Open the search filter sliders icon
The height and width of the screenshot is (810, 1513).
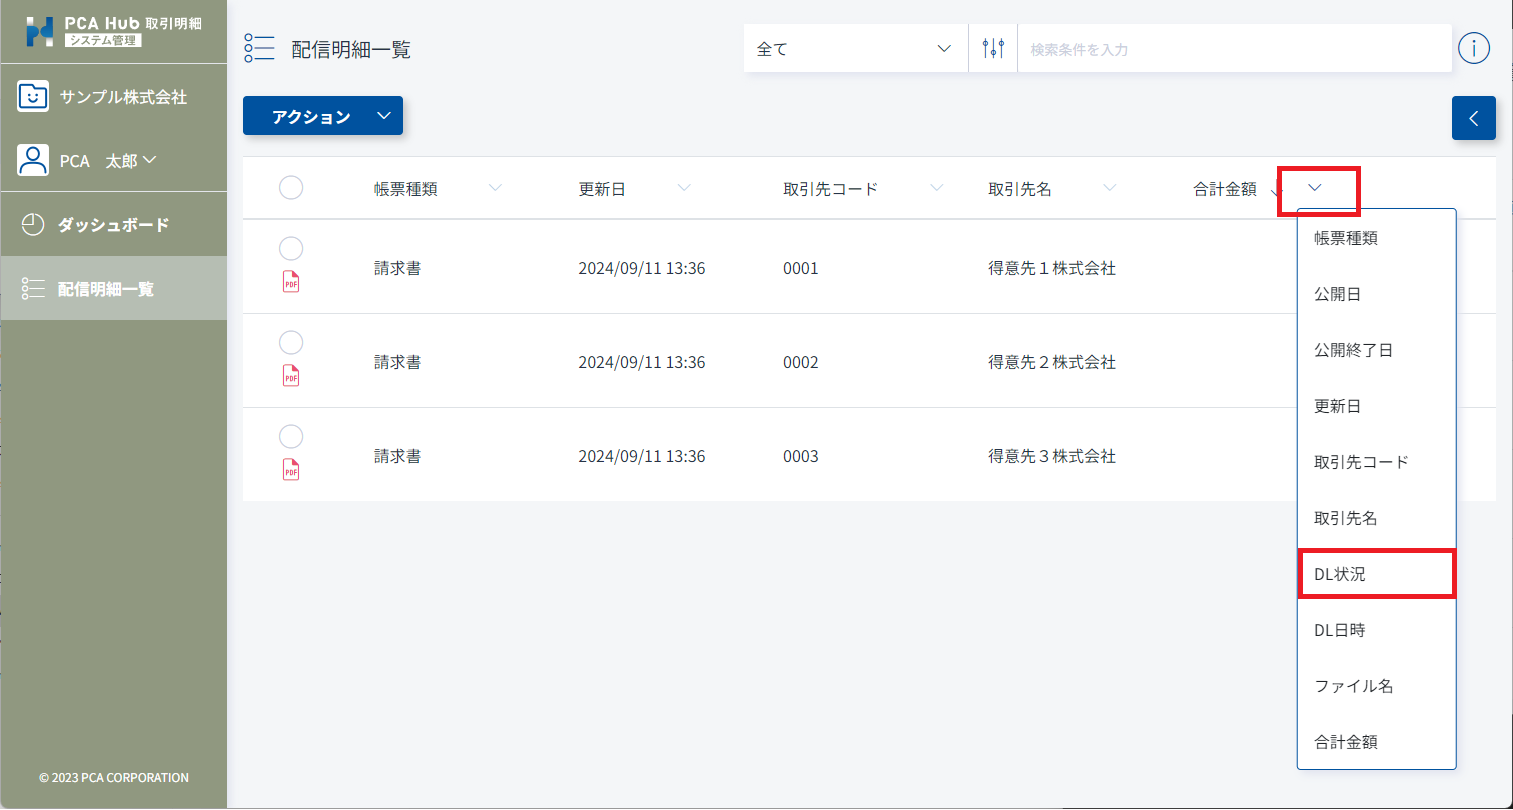click(993, 48)
